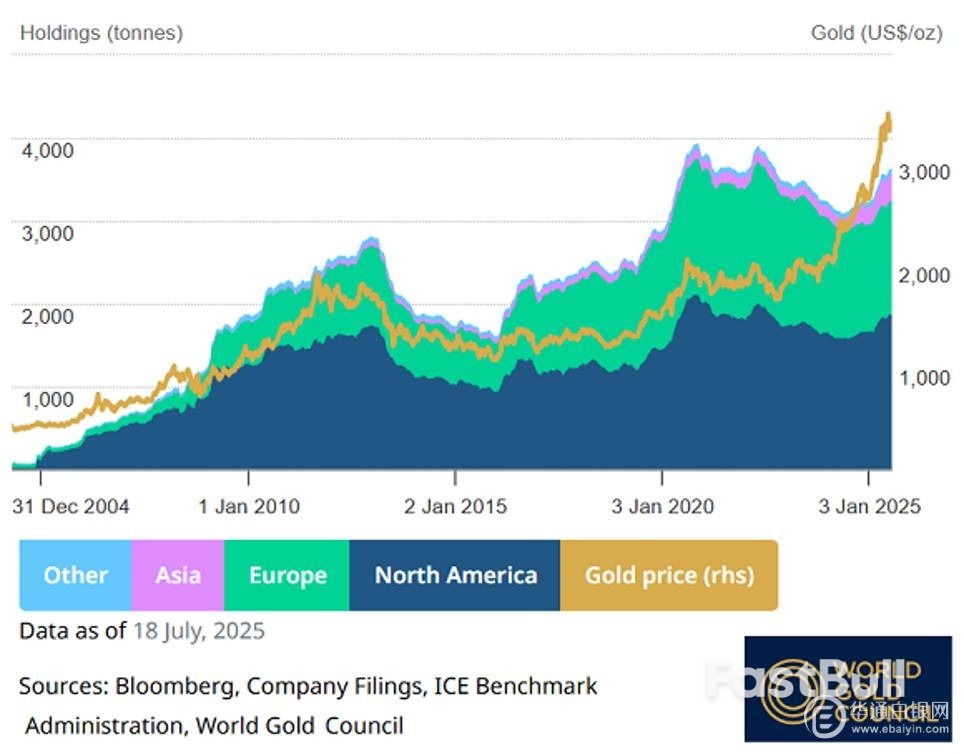Select the 3 Jan 2025 date label
Image resolution: width=964 pixels, height=754 pixels.
pos(869,506)
